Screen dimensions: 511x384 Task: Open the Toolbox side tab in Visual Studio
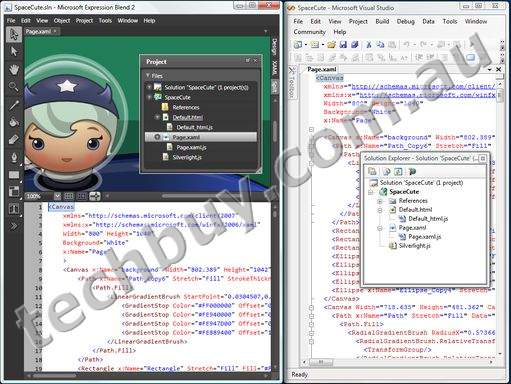tap(292, 83)
